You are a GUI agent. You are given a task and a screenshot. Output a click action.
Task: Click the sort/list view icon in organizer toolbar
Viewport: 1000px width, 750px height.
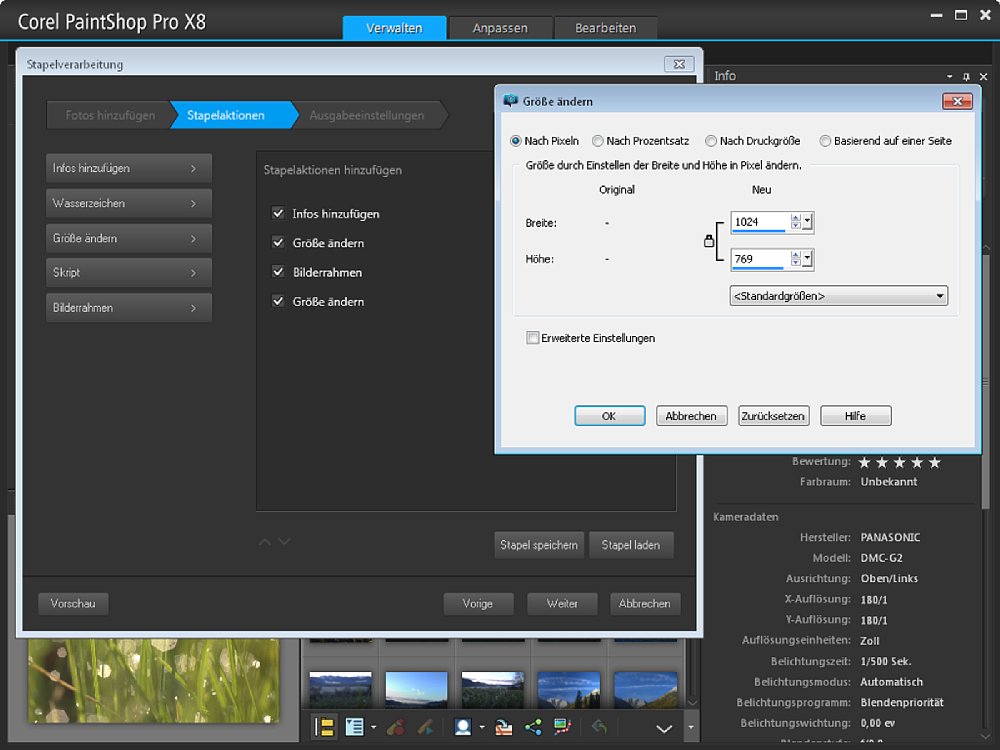355,726
